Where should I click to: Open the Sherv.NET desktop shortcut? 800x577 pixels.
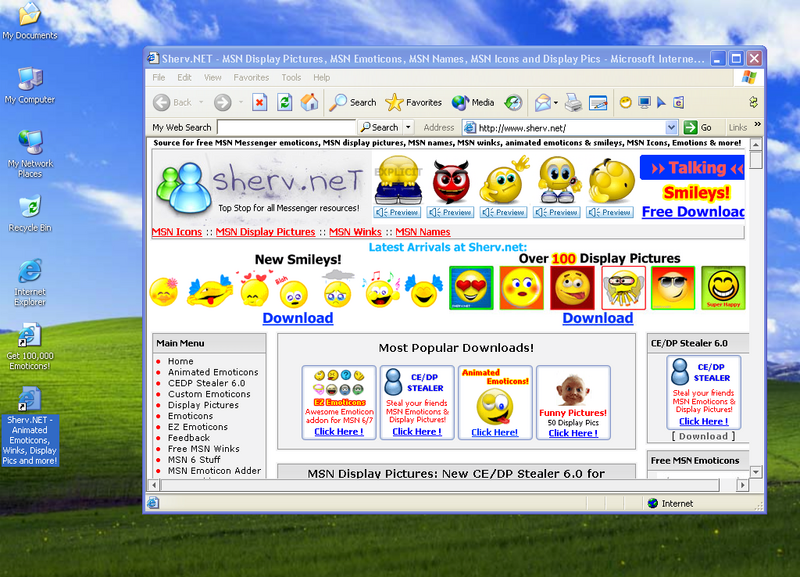click(30, 426)
